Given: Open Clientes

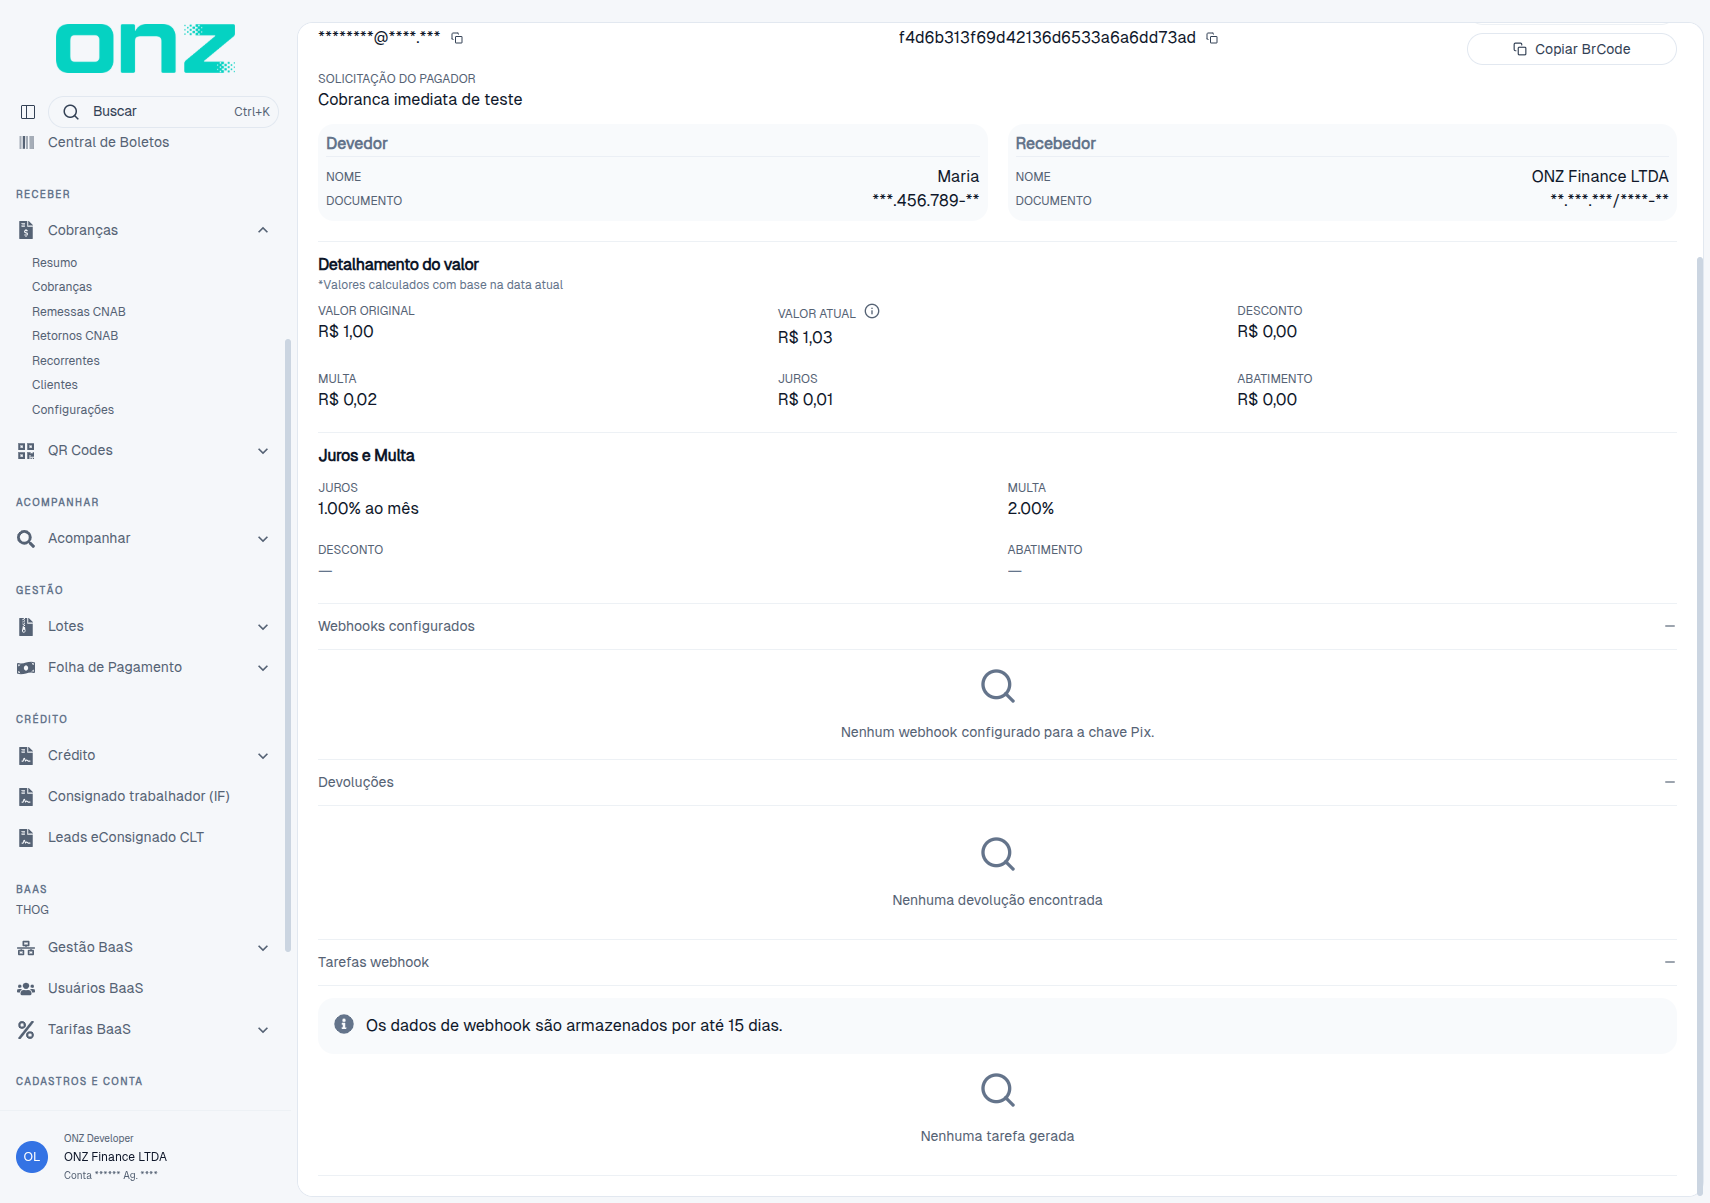Looking at the screenshot, I should [x=55, y=385].
